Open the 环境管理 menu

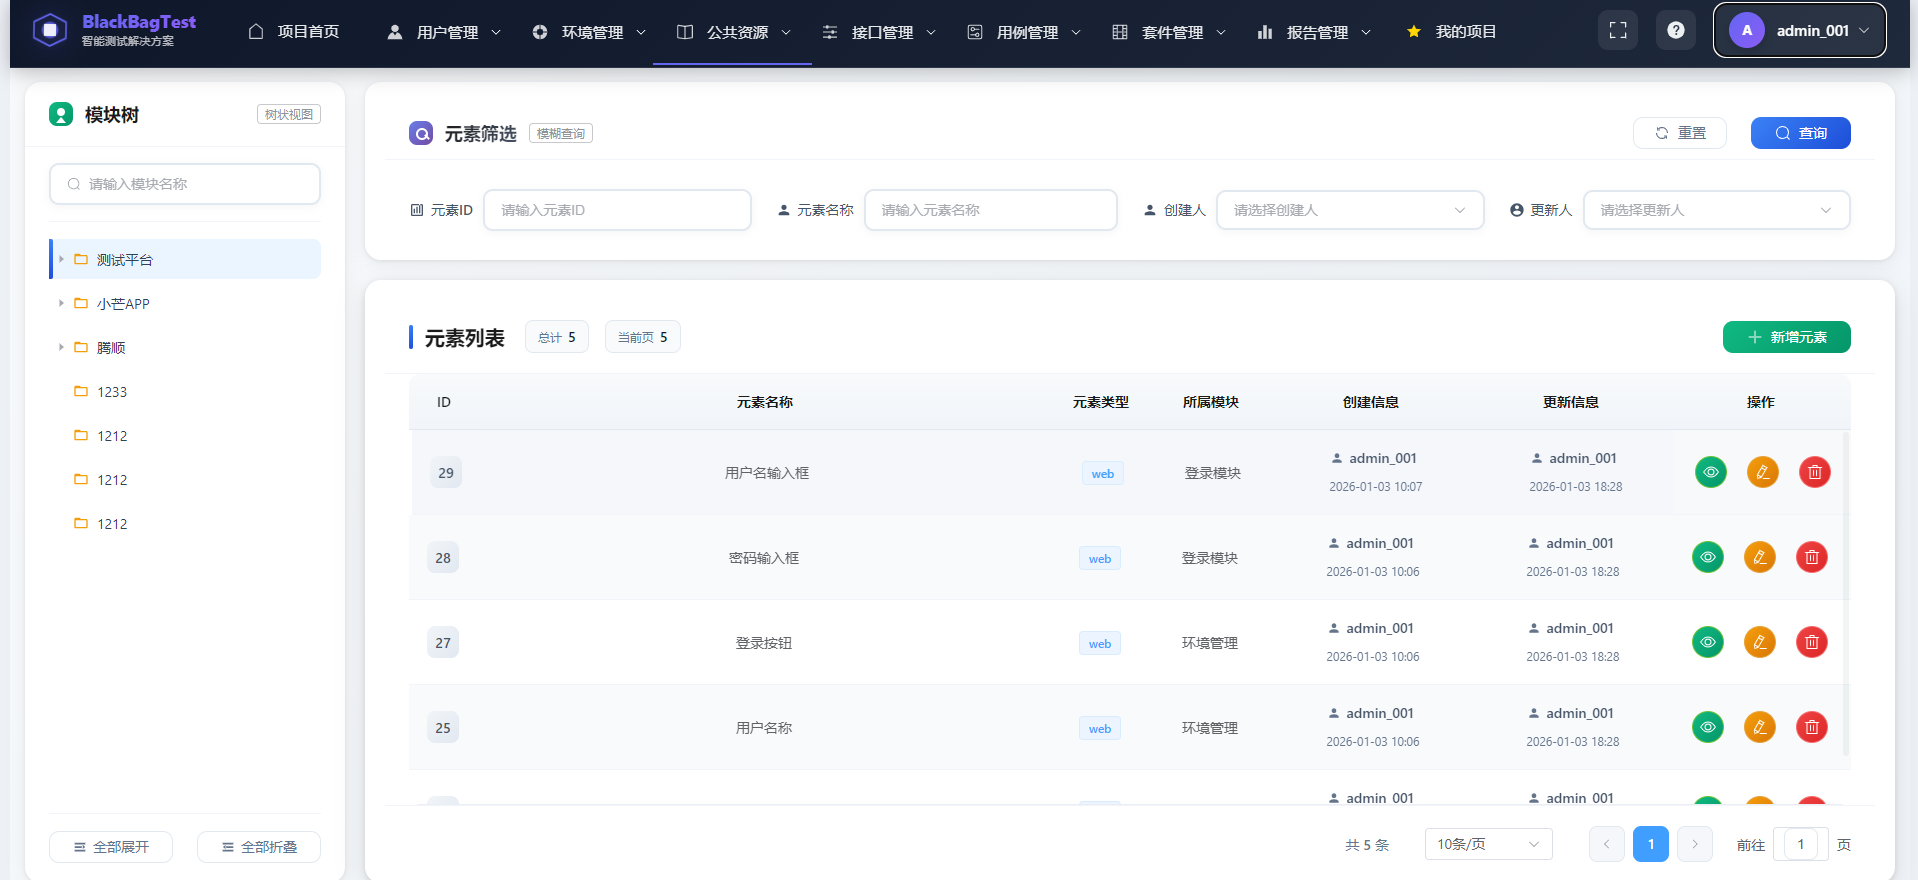pyautogui.click(x=589, y=32)
